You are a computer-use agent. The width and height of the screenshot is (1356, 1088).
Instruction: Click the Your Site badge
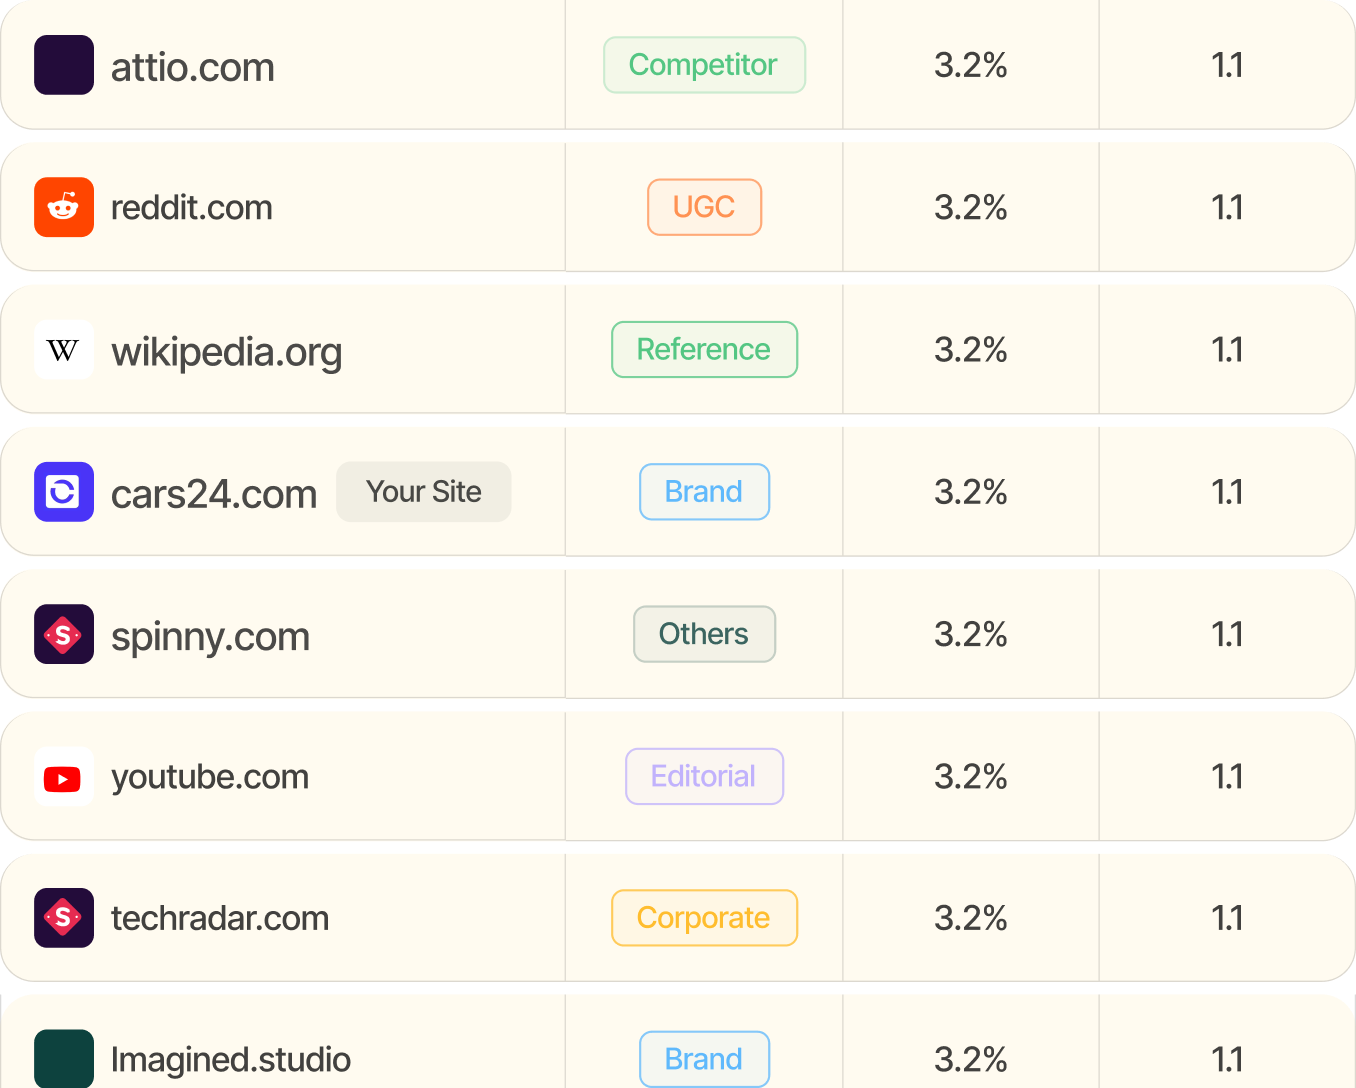click(x=423, y=492)
